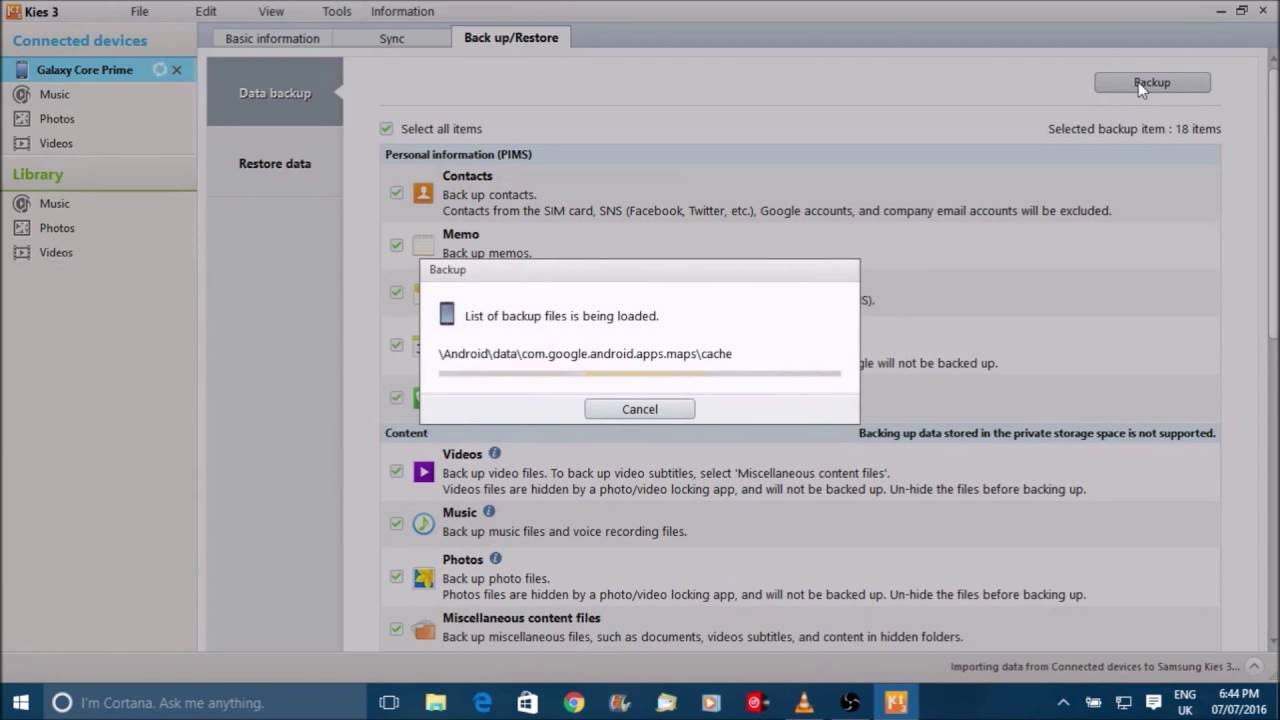This screenshot has height=720, width=1280.
Task: Switch to the Restore data section
Action: point(275,163)
